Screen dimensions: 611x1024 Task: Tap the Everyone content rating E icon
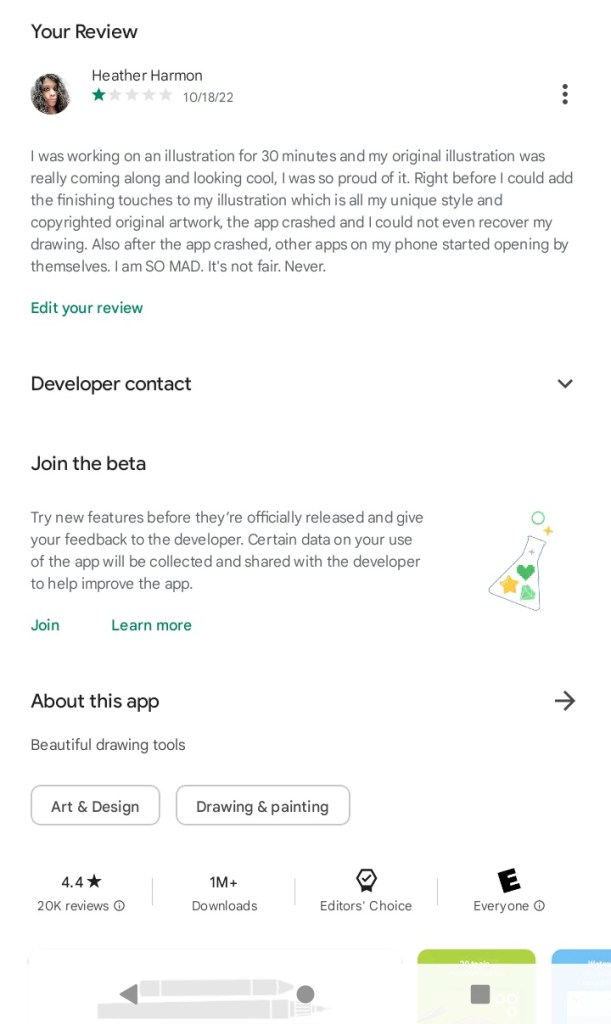[509, 880]
